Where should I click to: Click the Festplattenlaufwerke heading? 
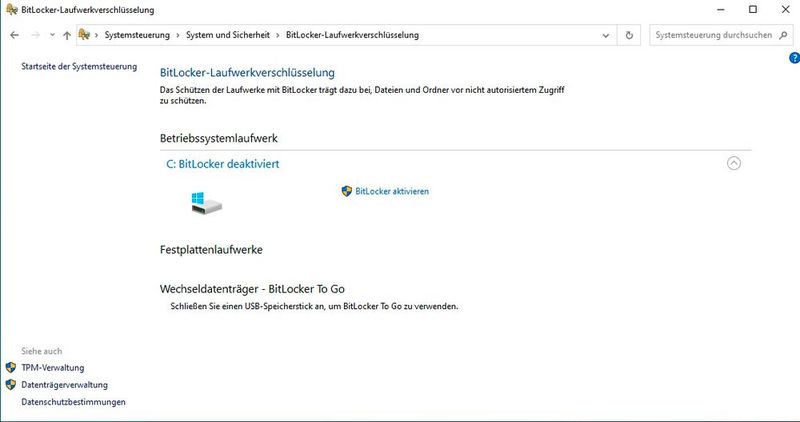[211, 250]
